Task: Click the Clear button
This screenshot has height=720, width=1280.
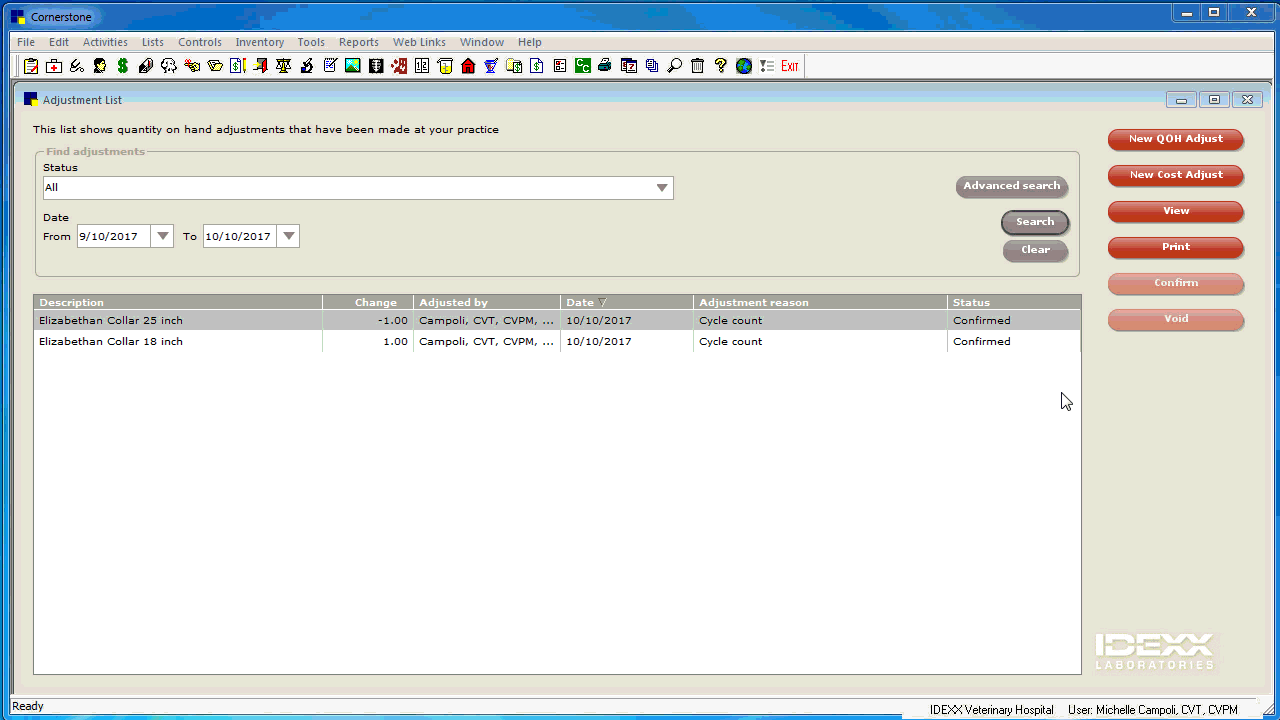Action: click(x=1035, y=250)
